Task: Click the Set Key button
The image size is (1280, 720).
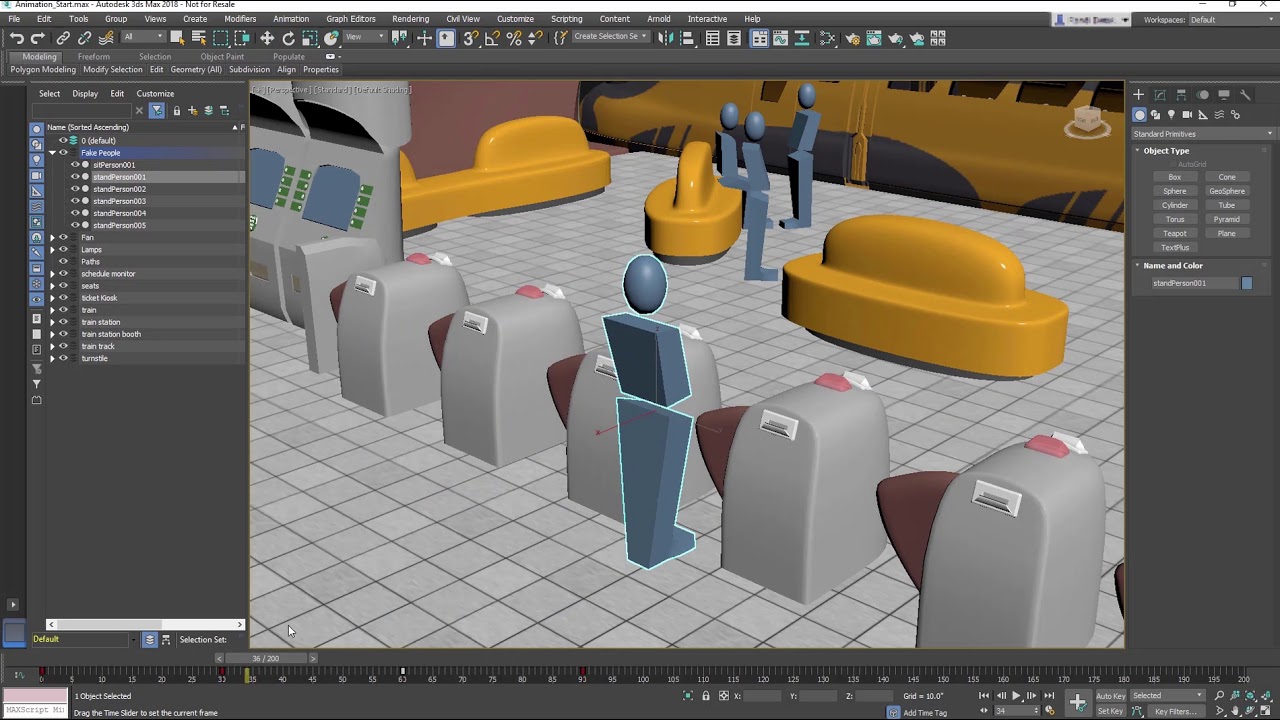Action: pos(1111,711)
